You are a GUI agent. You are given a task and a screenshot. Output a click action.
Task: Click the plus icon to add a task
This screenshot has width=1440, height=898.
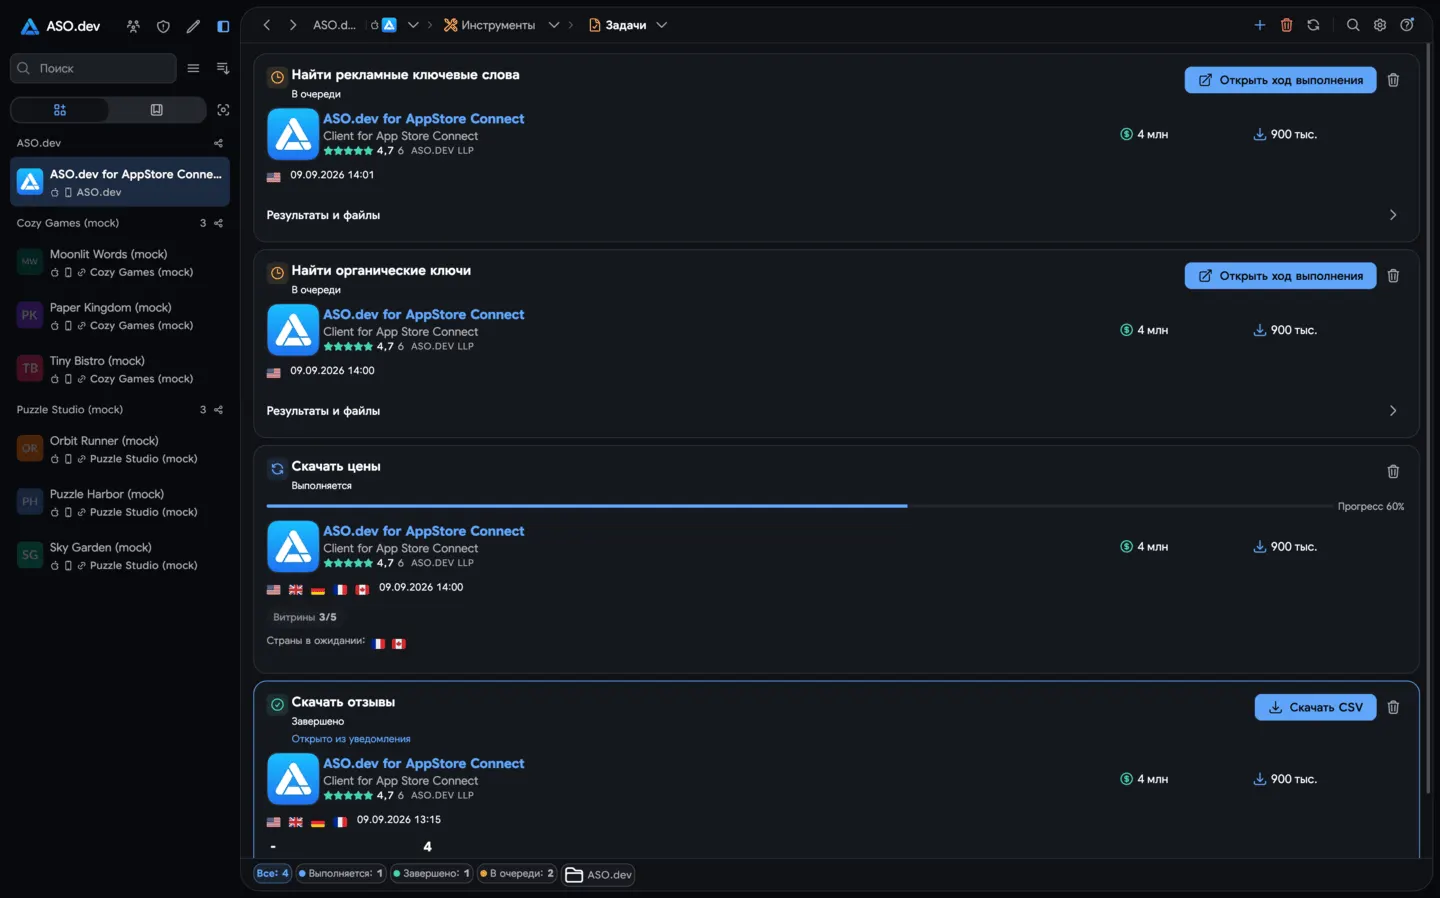pos(1260,25)
